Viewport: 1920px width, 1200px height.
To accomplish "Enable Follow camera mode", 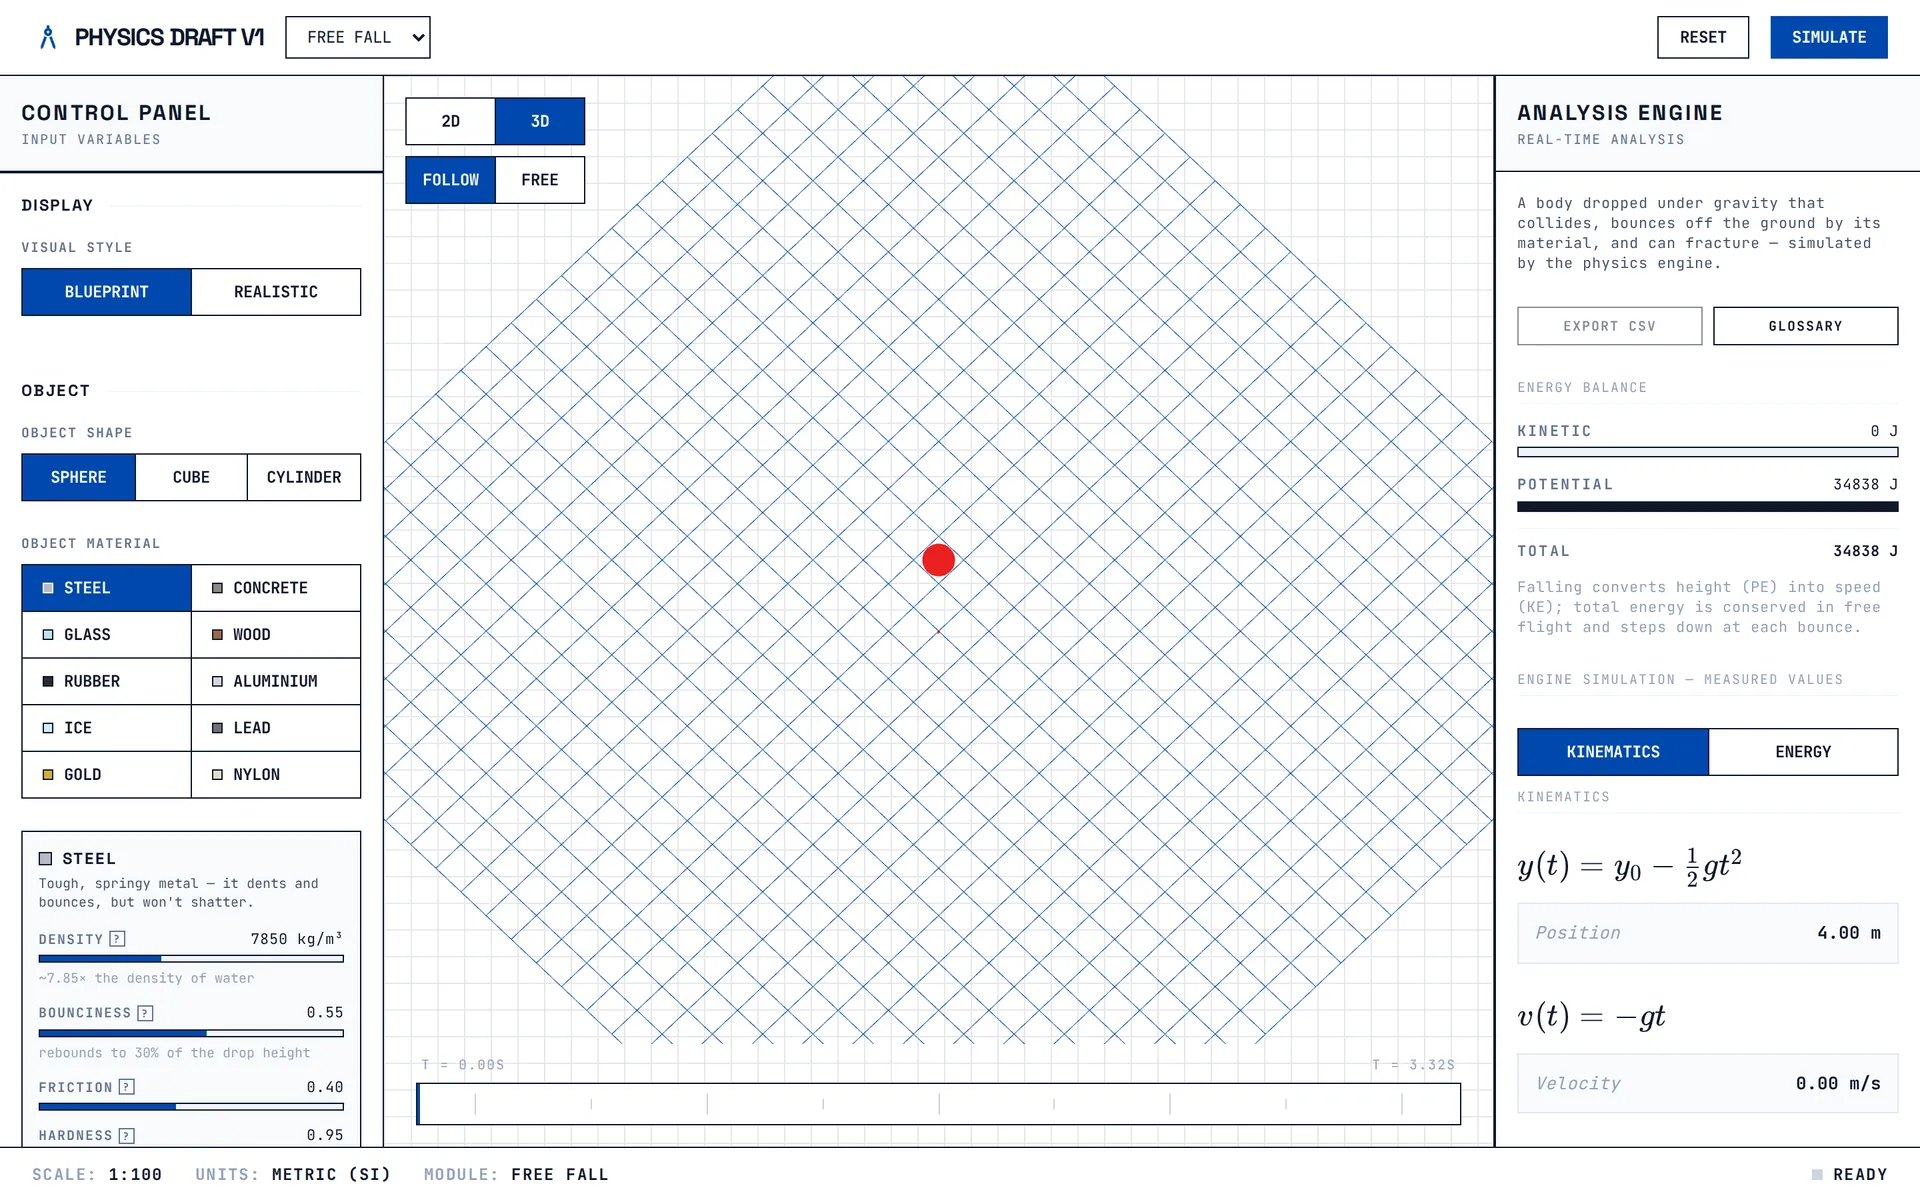I will (450, 180).
